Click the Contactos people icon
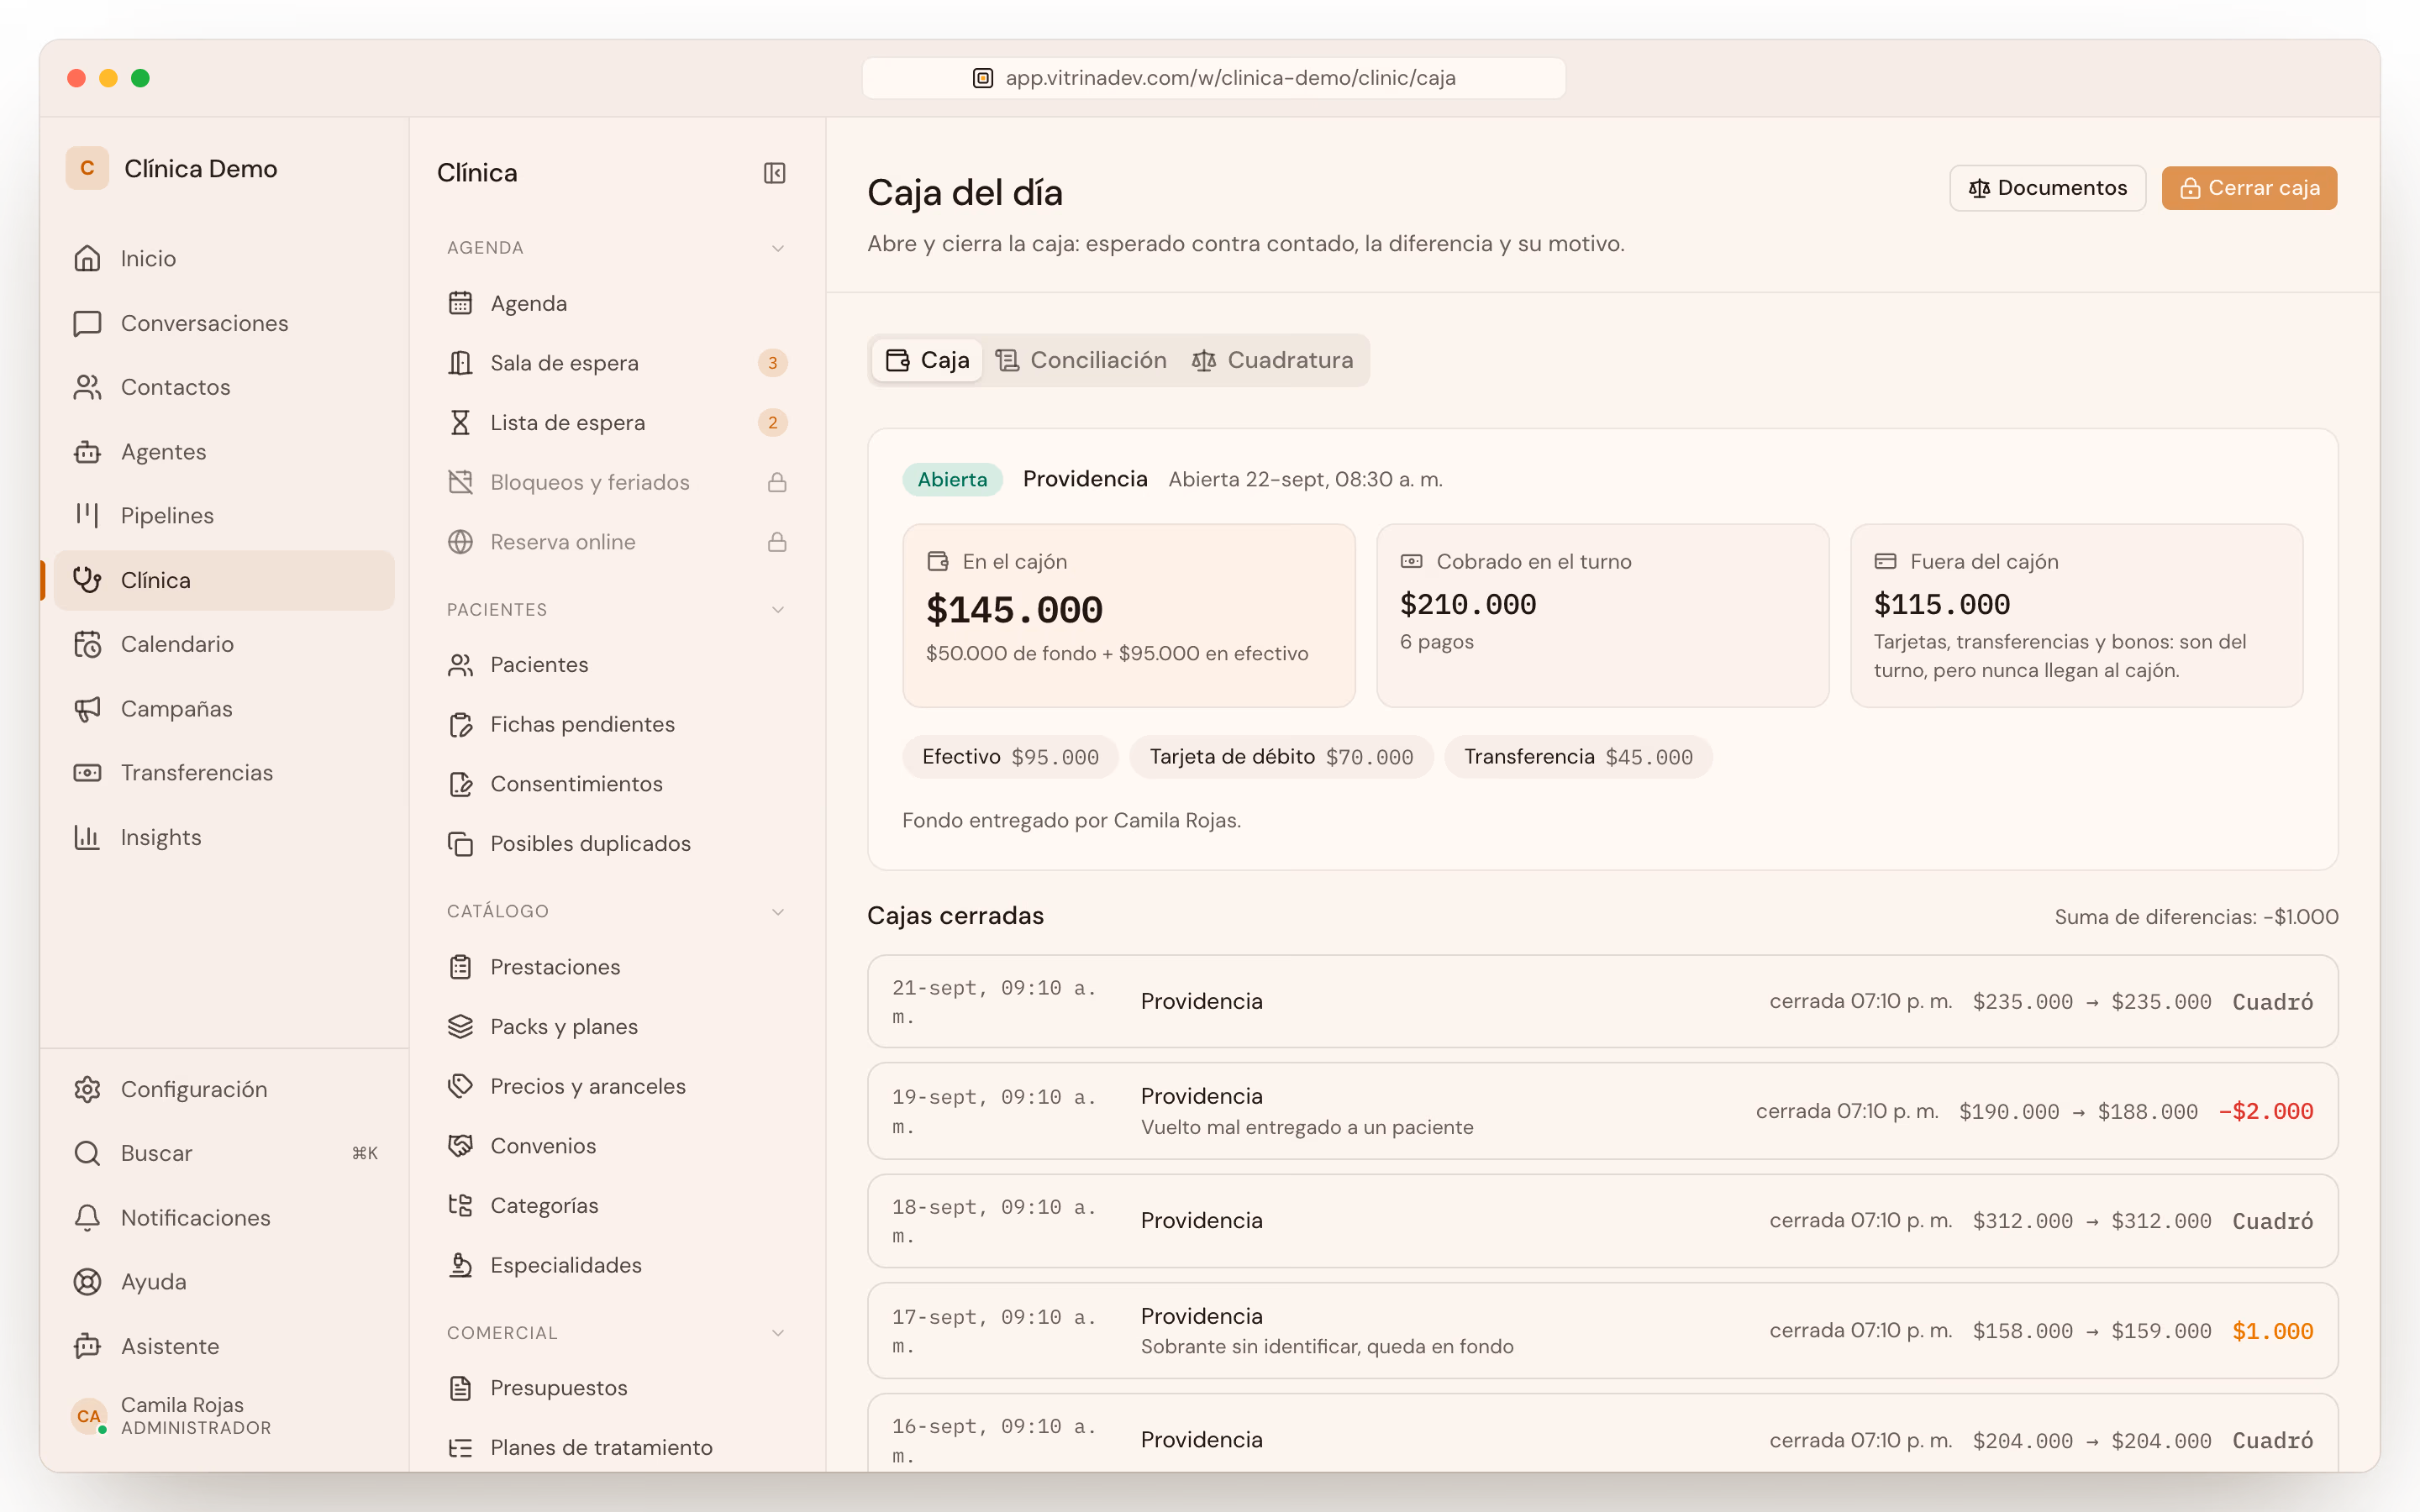Image resolution: width=2420 pixels, height=1512 pixels. pyautogui.click(x=87, y=387)
